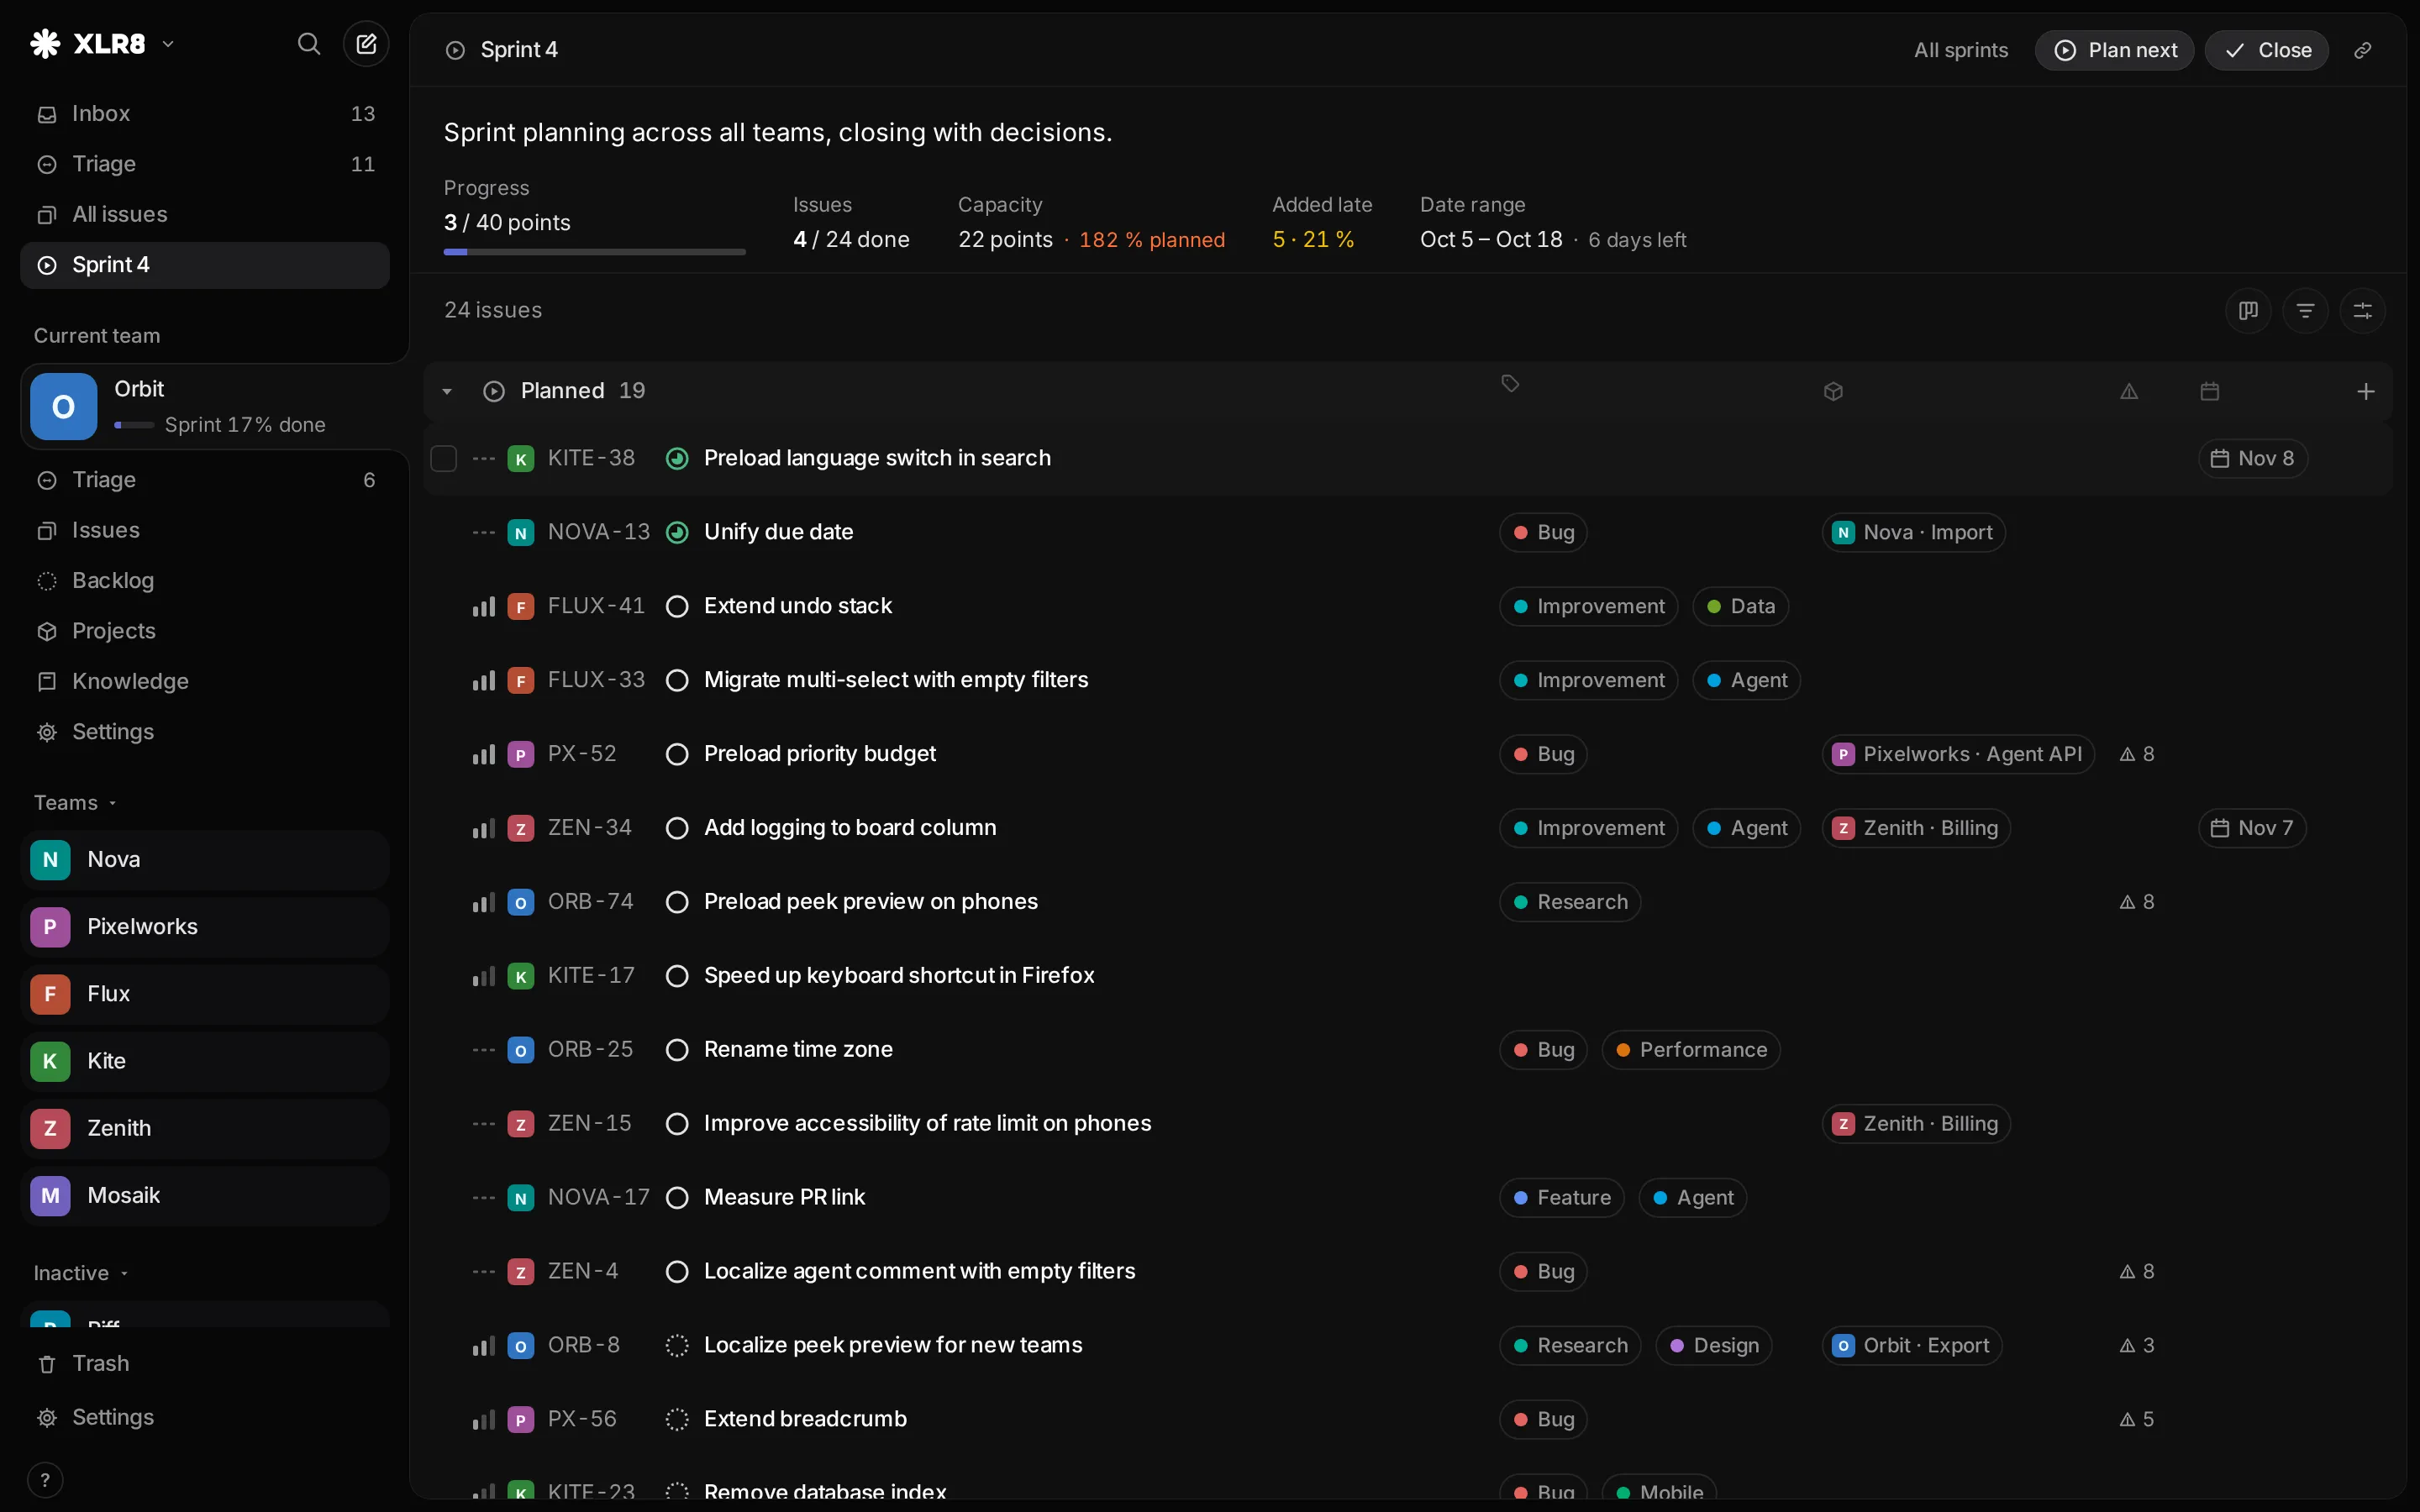This screenshot has height=1512, width=2420.
Task: Click the plus icon in Planned header
Action: coord(2365,391)
